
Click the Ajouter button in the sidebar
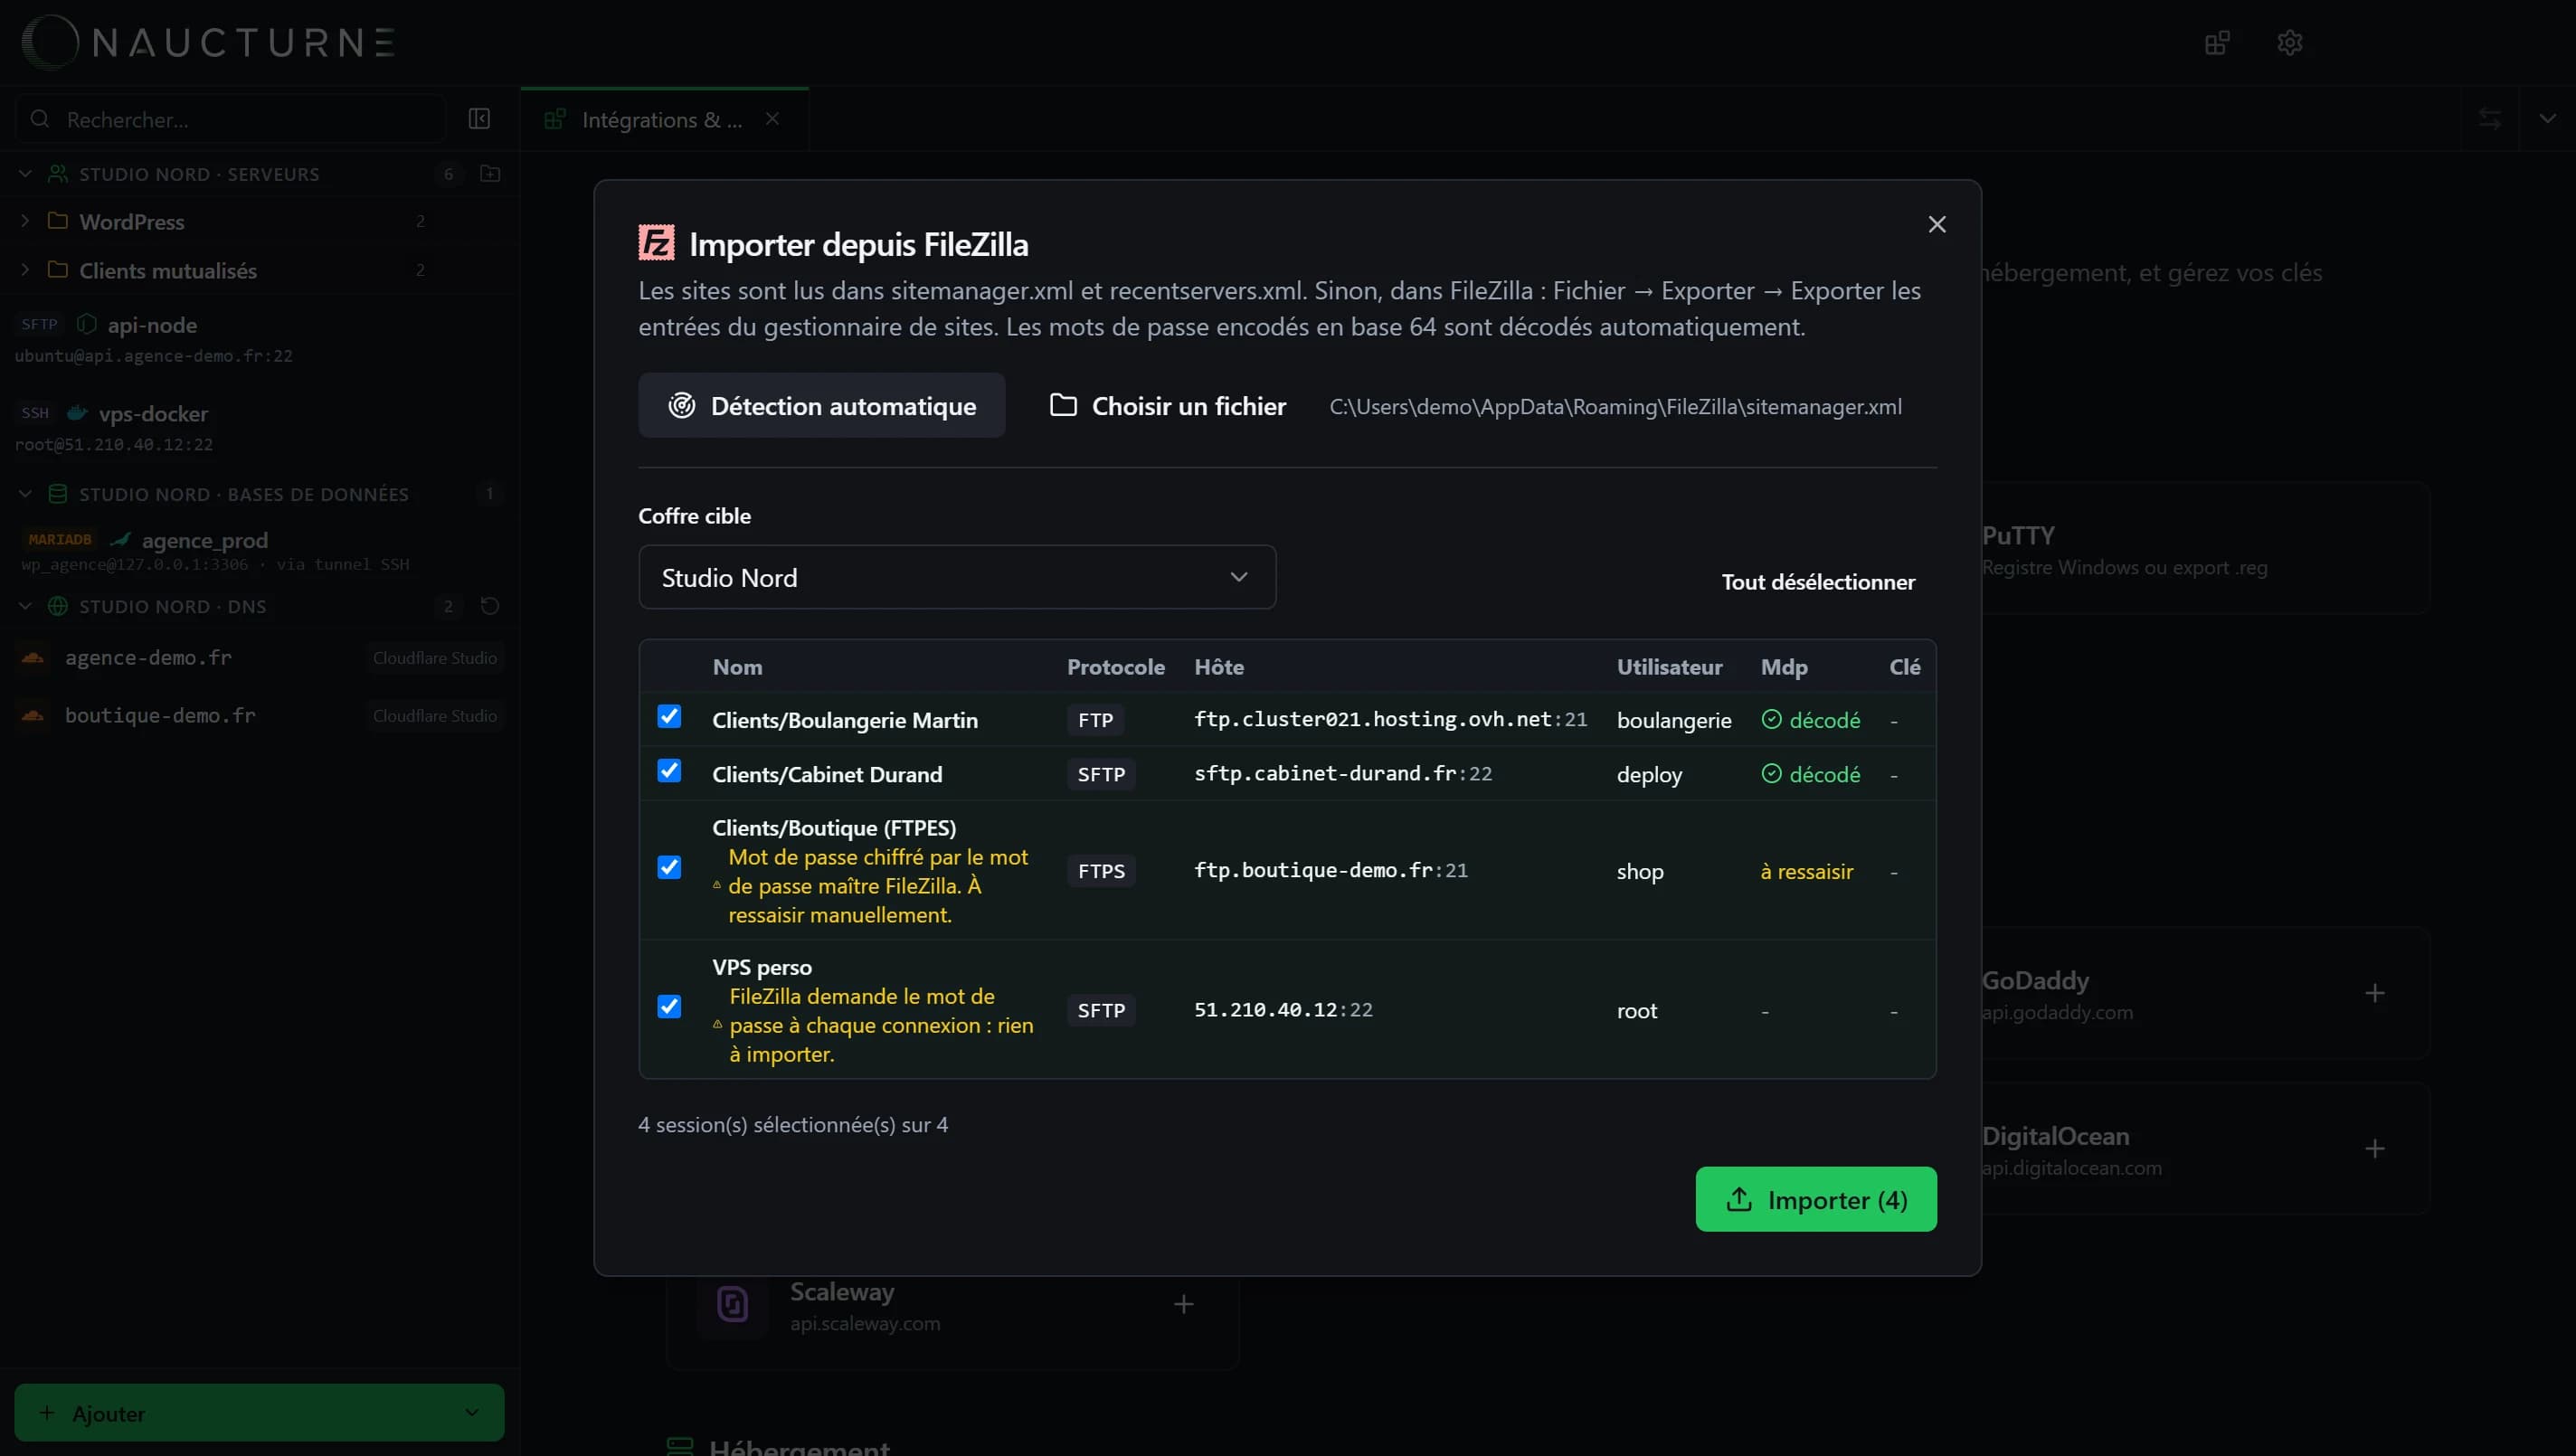259,1413
